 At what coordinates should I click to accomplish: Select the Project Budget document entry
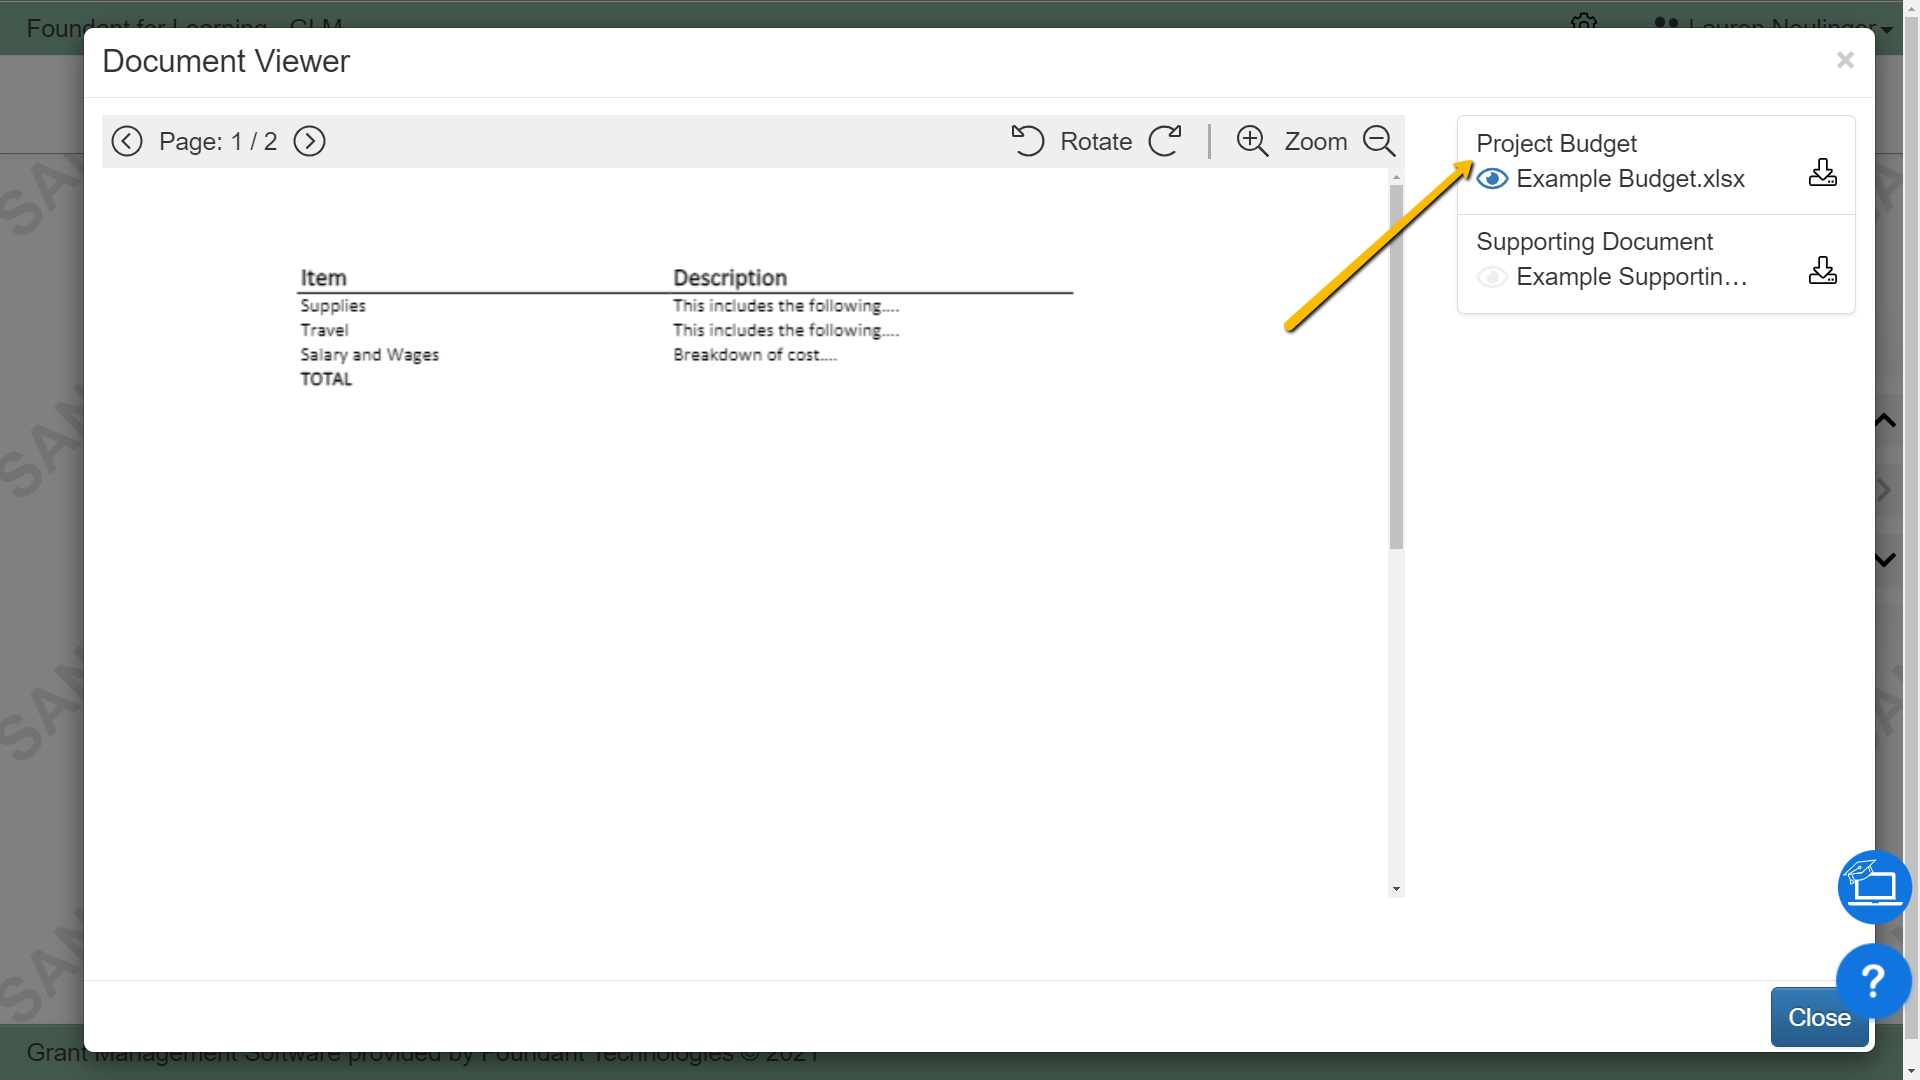pyautogui.click(x=1557, y=144)
